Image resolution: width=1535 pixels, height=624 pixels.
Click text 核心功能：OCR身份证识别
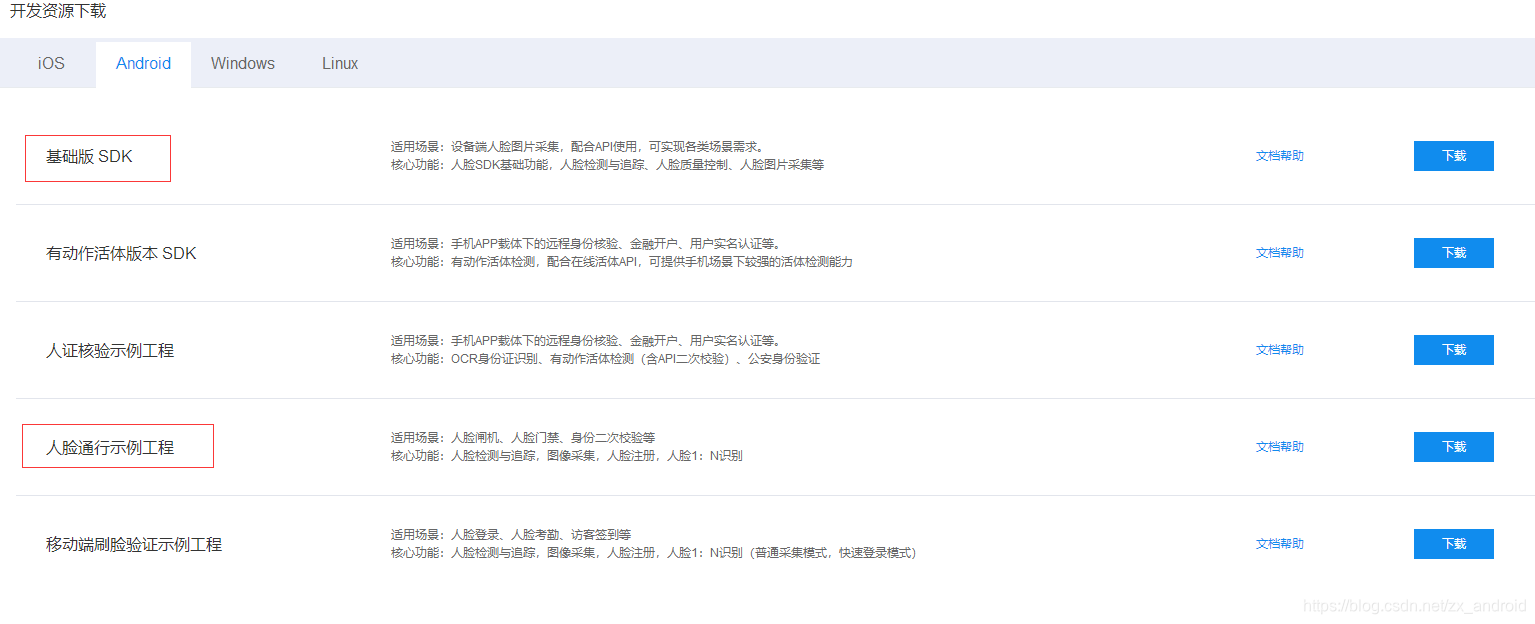pyautogui.click(x=605, y=359)
